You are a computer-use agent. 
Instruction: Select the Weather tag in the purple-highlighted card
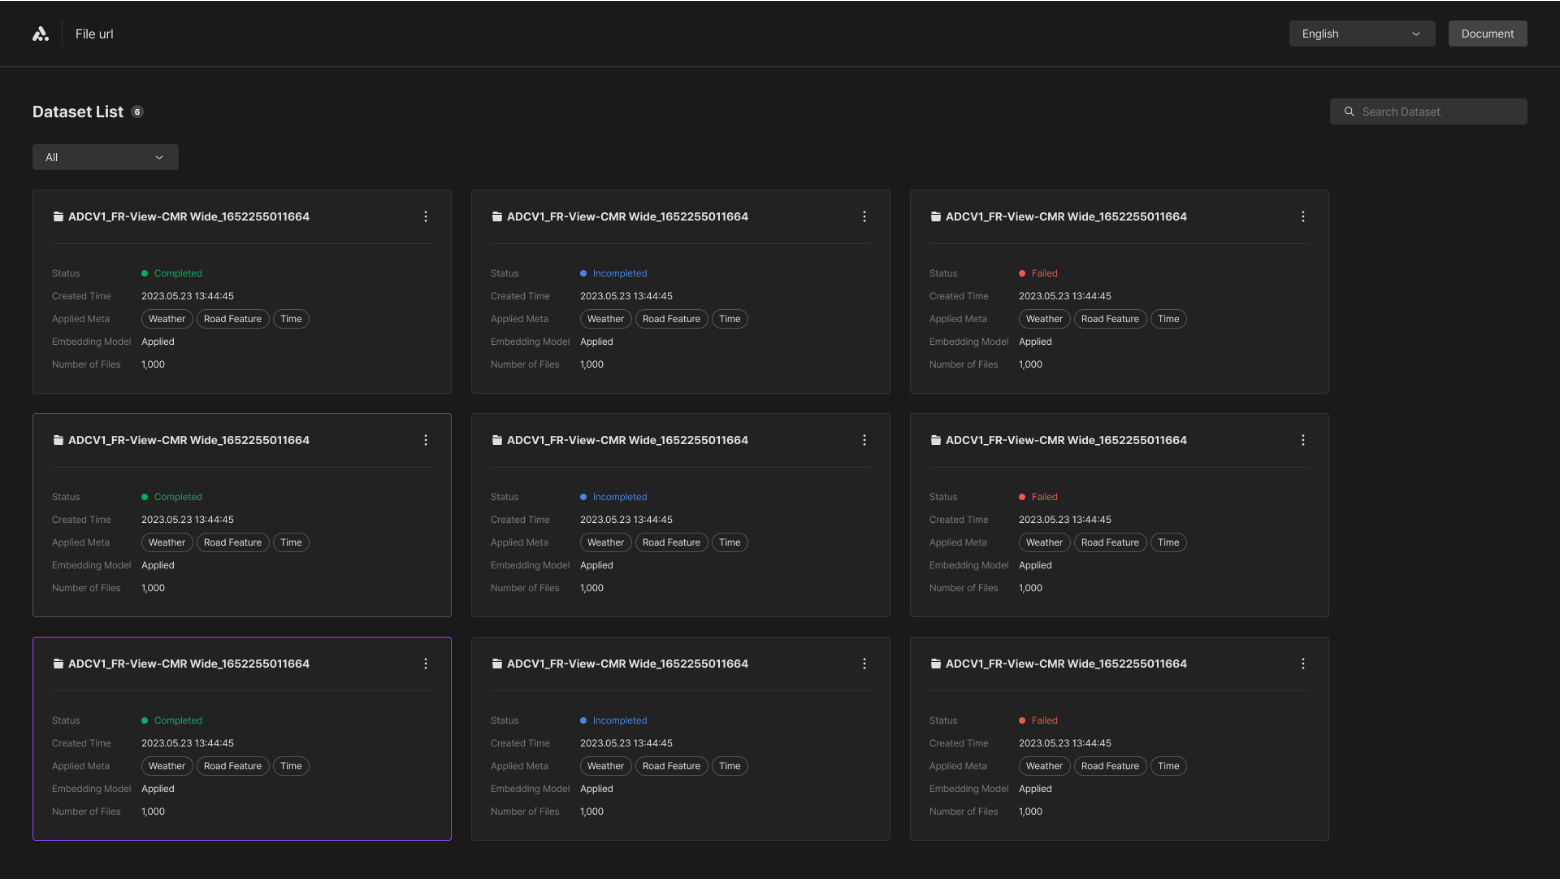coord(167,766)
